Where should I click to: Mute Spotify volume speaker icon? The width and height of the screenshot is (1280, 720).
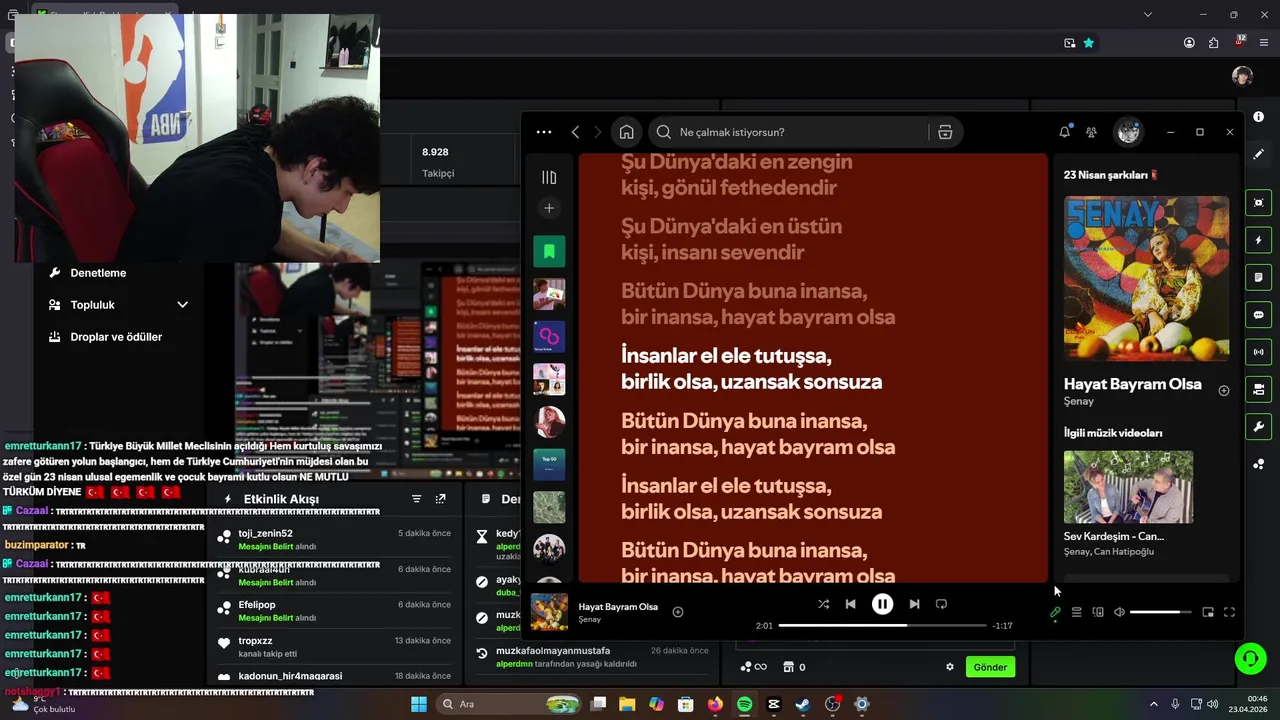pyautogui.click(x=1119, y=612)
